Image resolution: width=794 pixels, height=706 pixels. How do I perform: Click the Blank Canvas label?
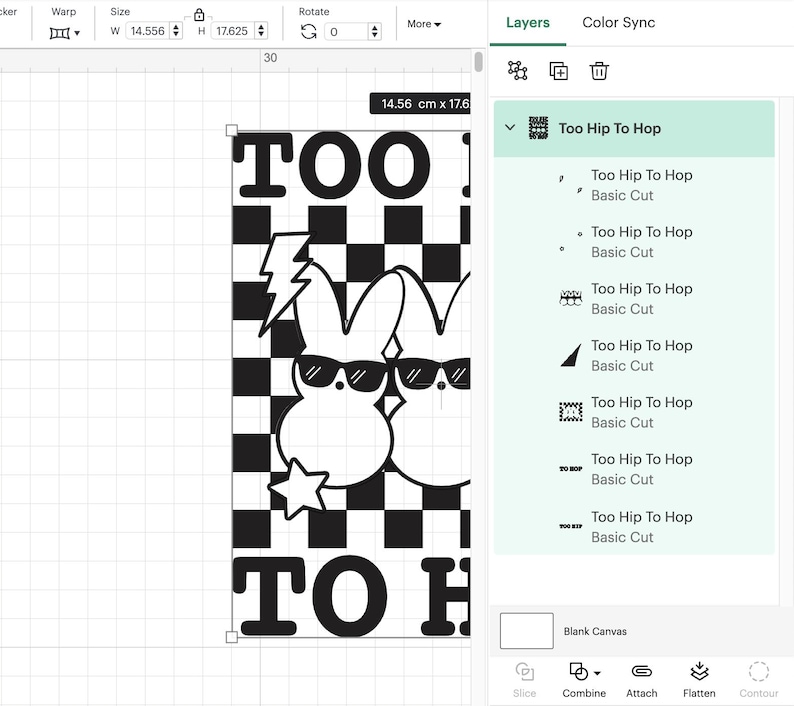[x=595, y=632]
